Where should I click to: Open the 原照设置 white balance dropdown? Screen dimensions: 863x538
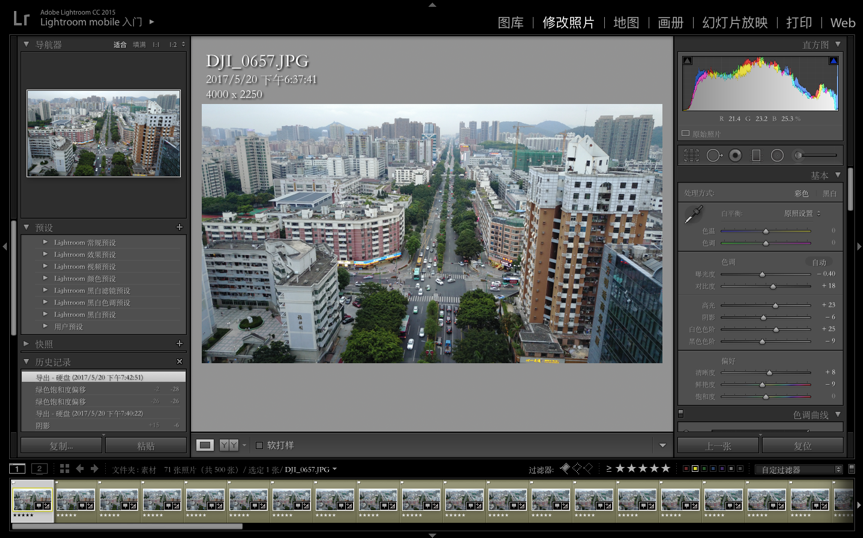coord(804,213)
